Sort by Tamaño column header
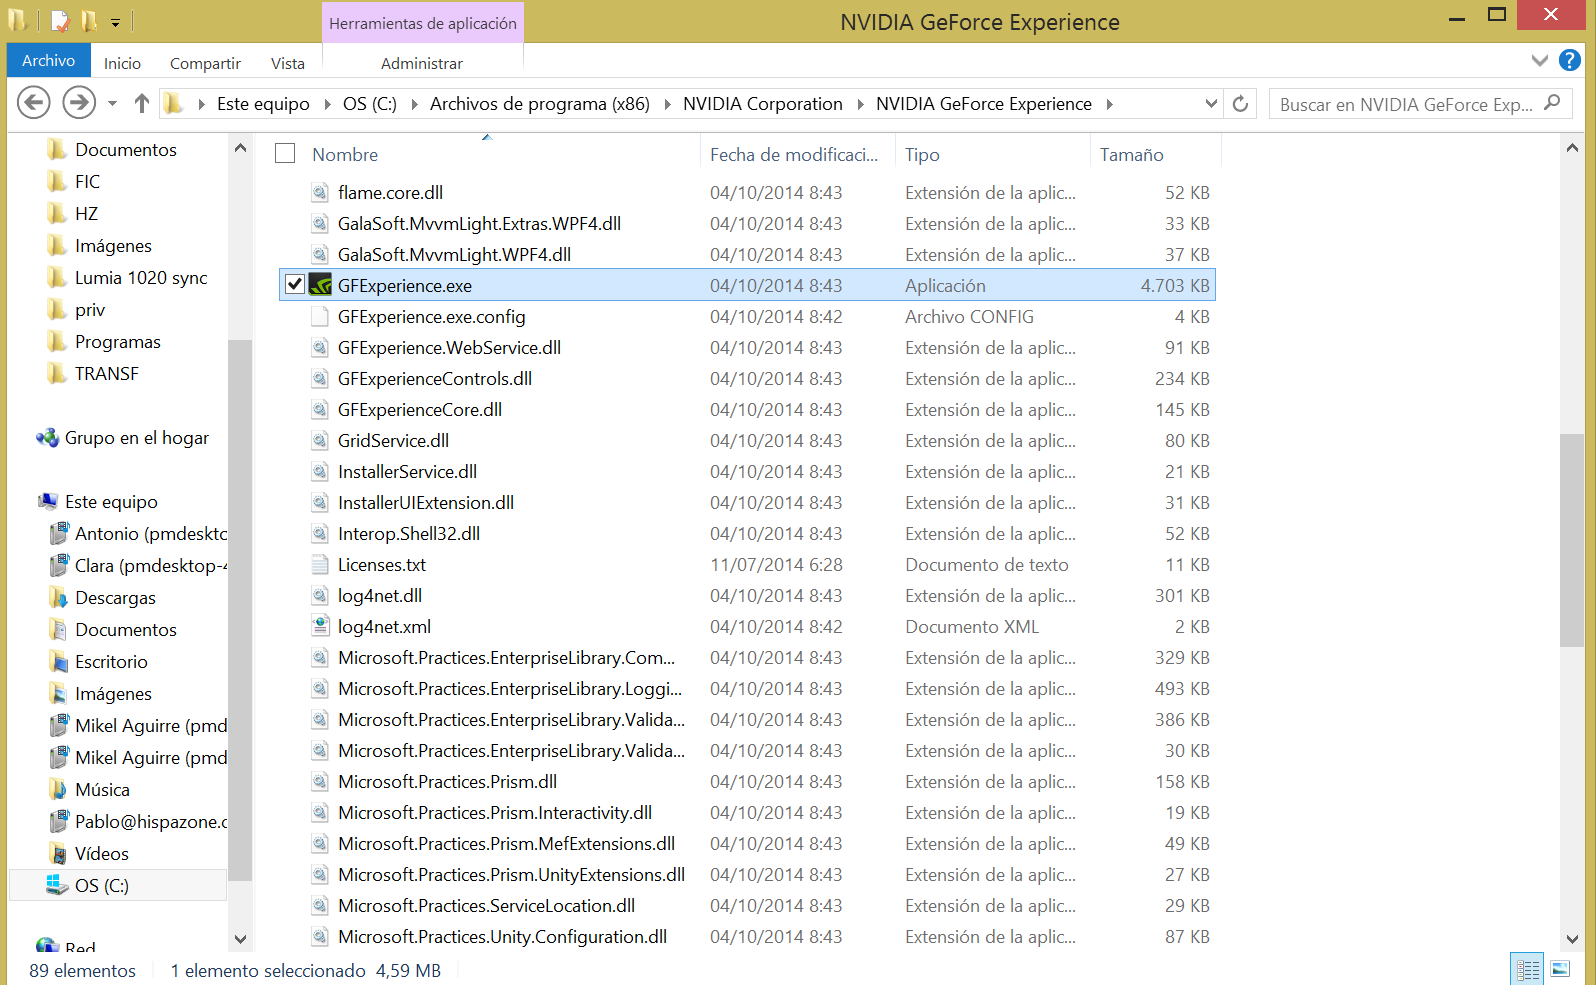 click(x=1132, y=155)
